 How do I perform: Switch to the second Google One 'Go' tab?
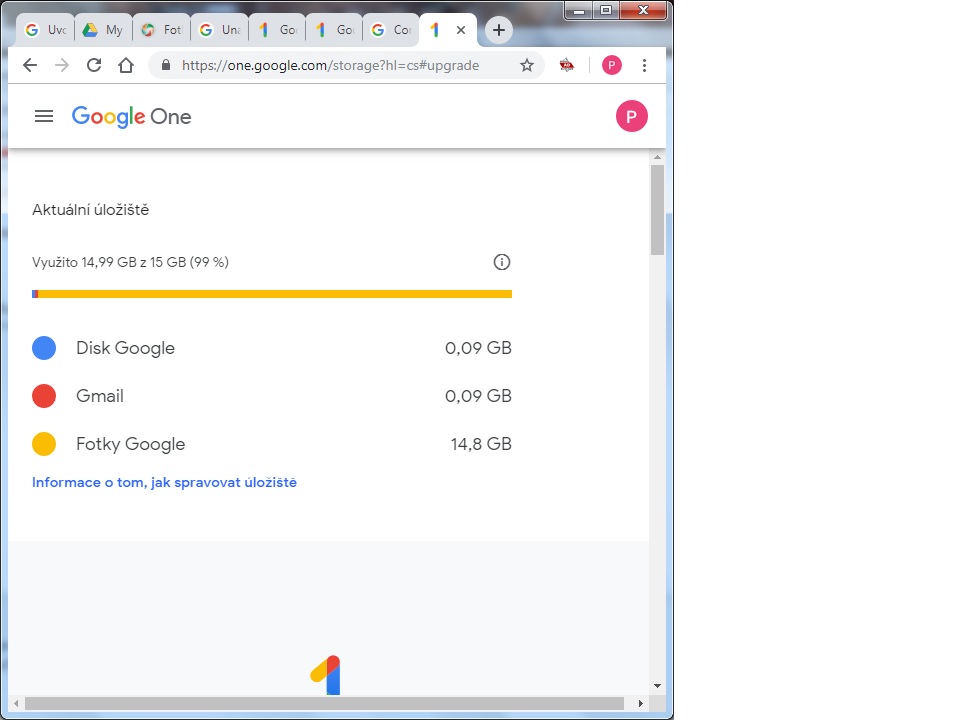click(334, 29)
